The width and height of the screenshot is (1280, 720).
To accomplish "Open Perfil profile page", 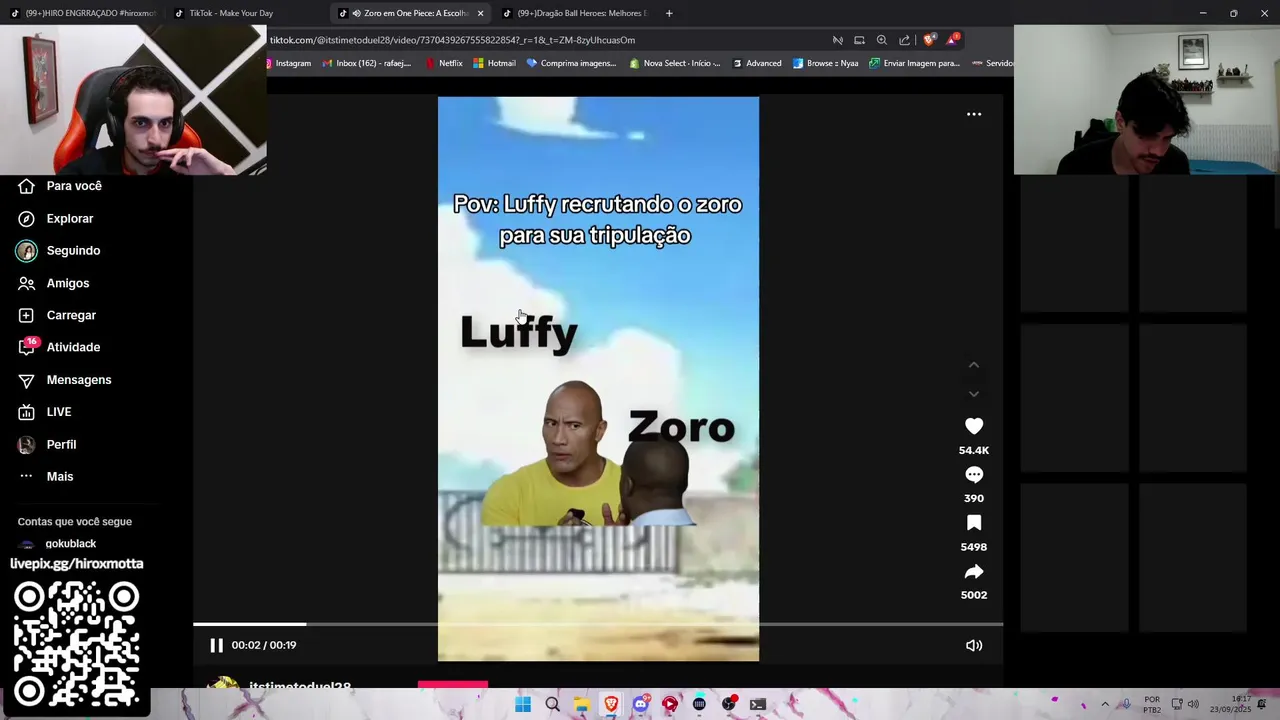I will point(48,444).
